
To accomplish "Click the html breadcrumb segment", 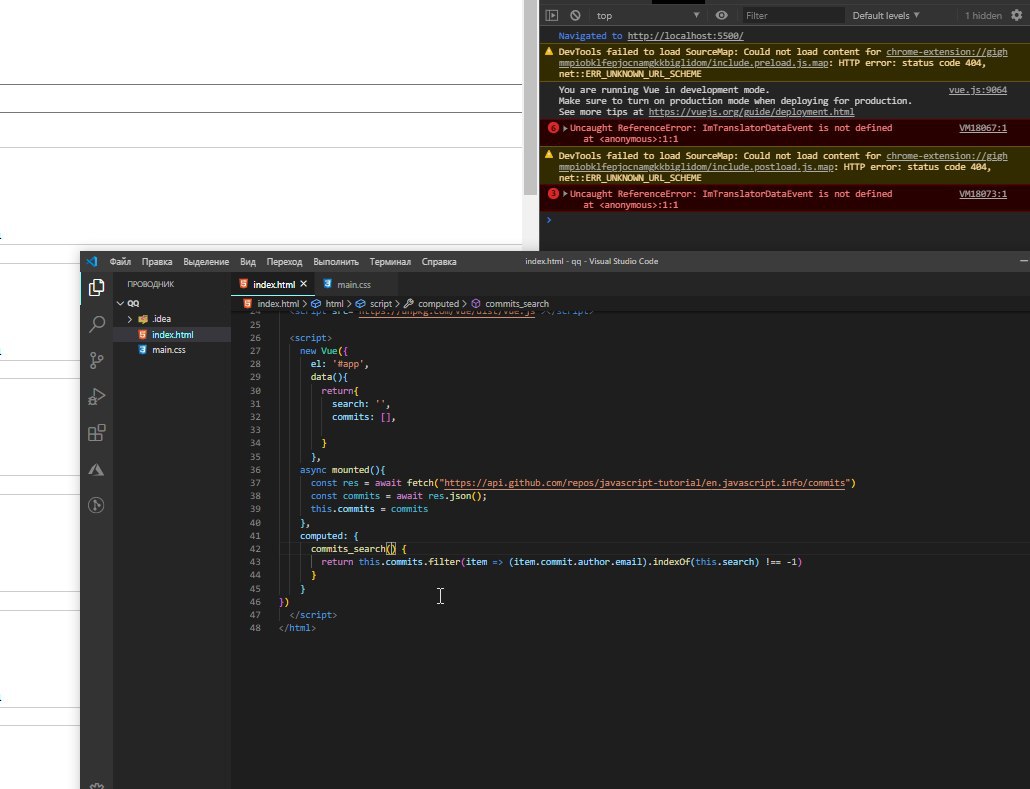I will click(x=328, y=304).
